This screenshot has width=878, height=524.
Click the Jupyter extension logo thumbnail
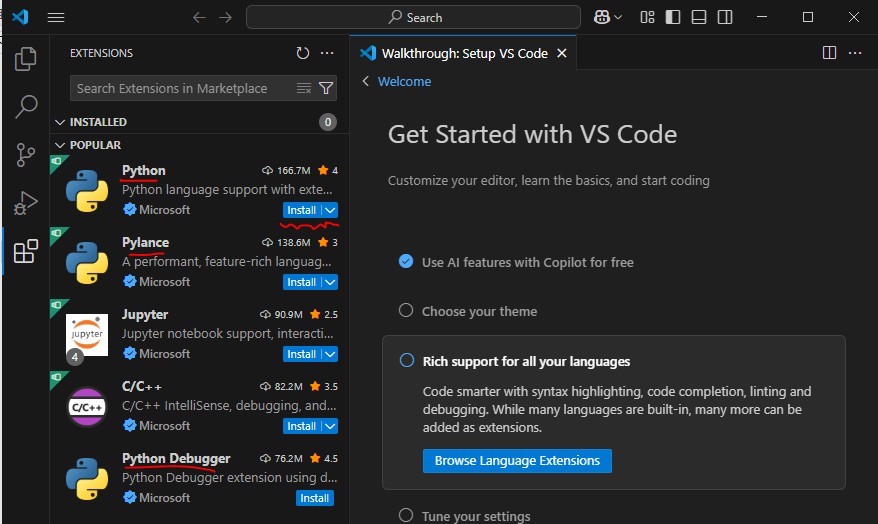click(x=87, y=335)
